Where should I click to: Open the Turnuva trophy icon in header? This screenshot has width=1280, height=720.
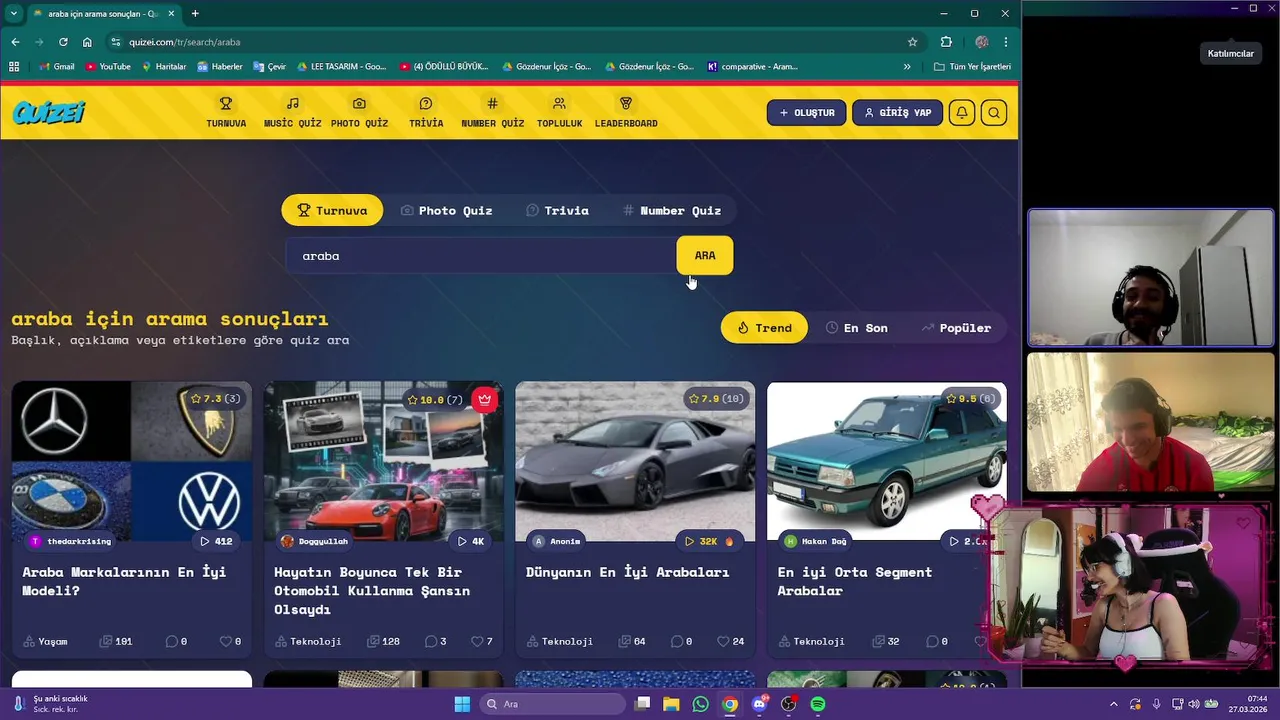pyautogui.click(x=226, y=103)
